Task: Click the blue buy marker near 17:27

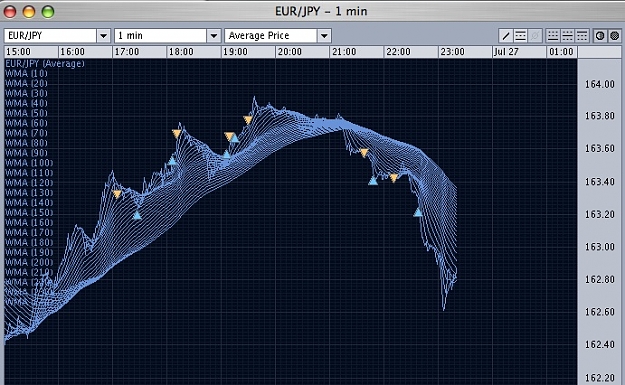Action: tap(137, 215)
